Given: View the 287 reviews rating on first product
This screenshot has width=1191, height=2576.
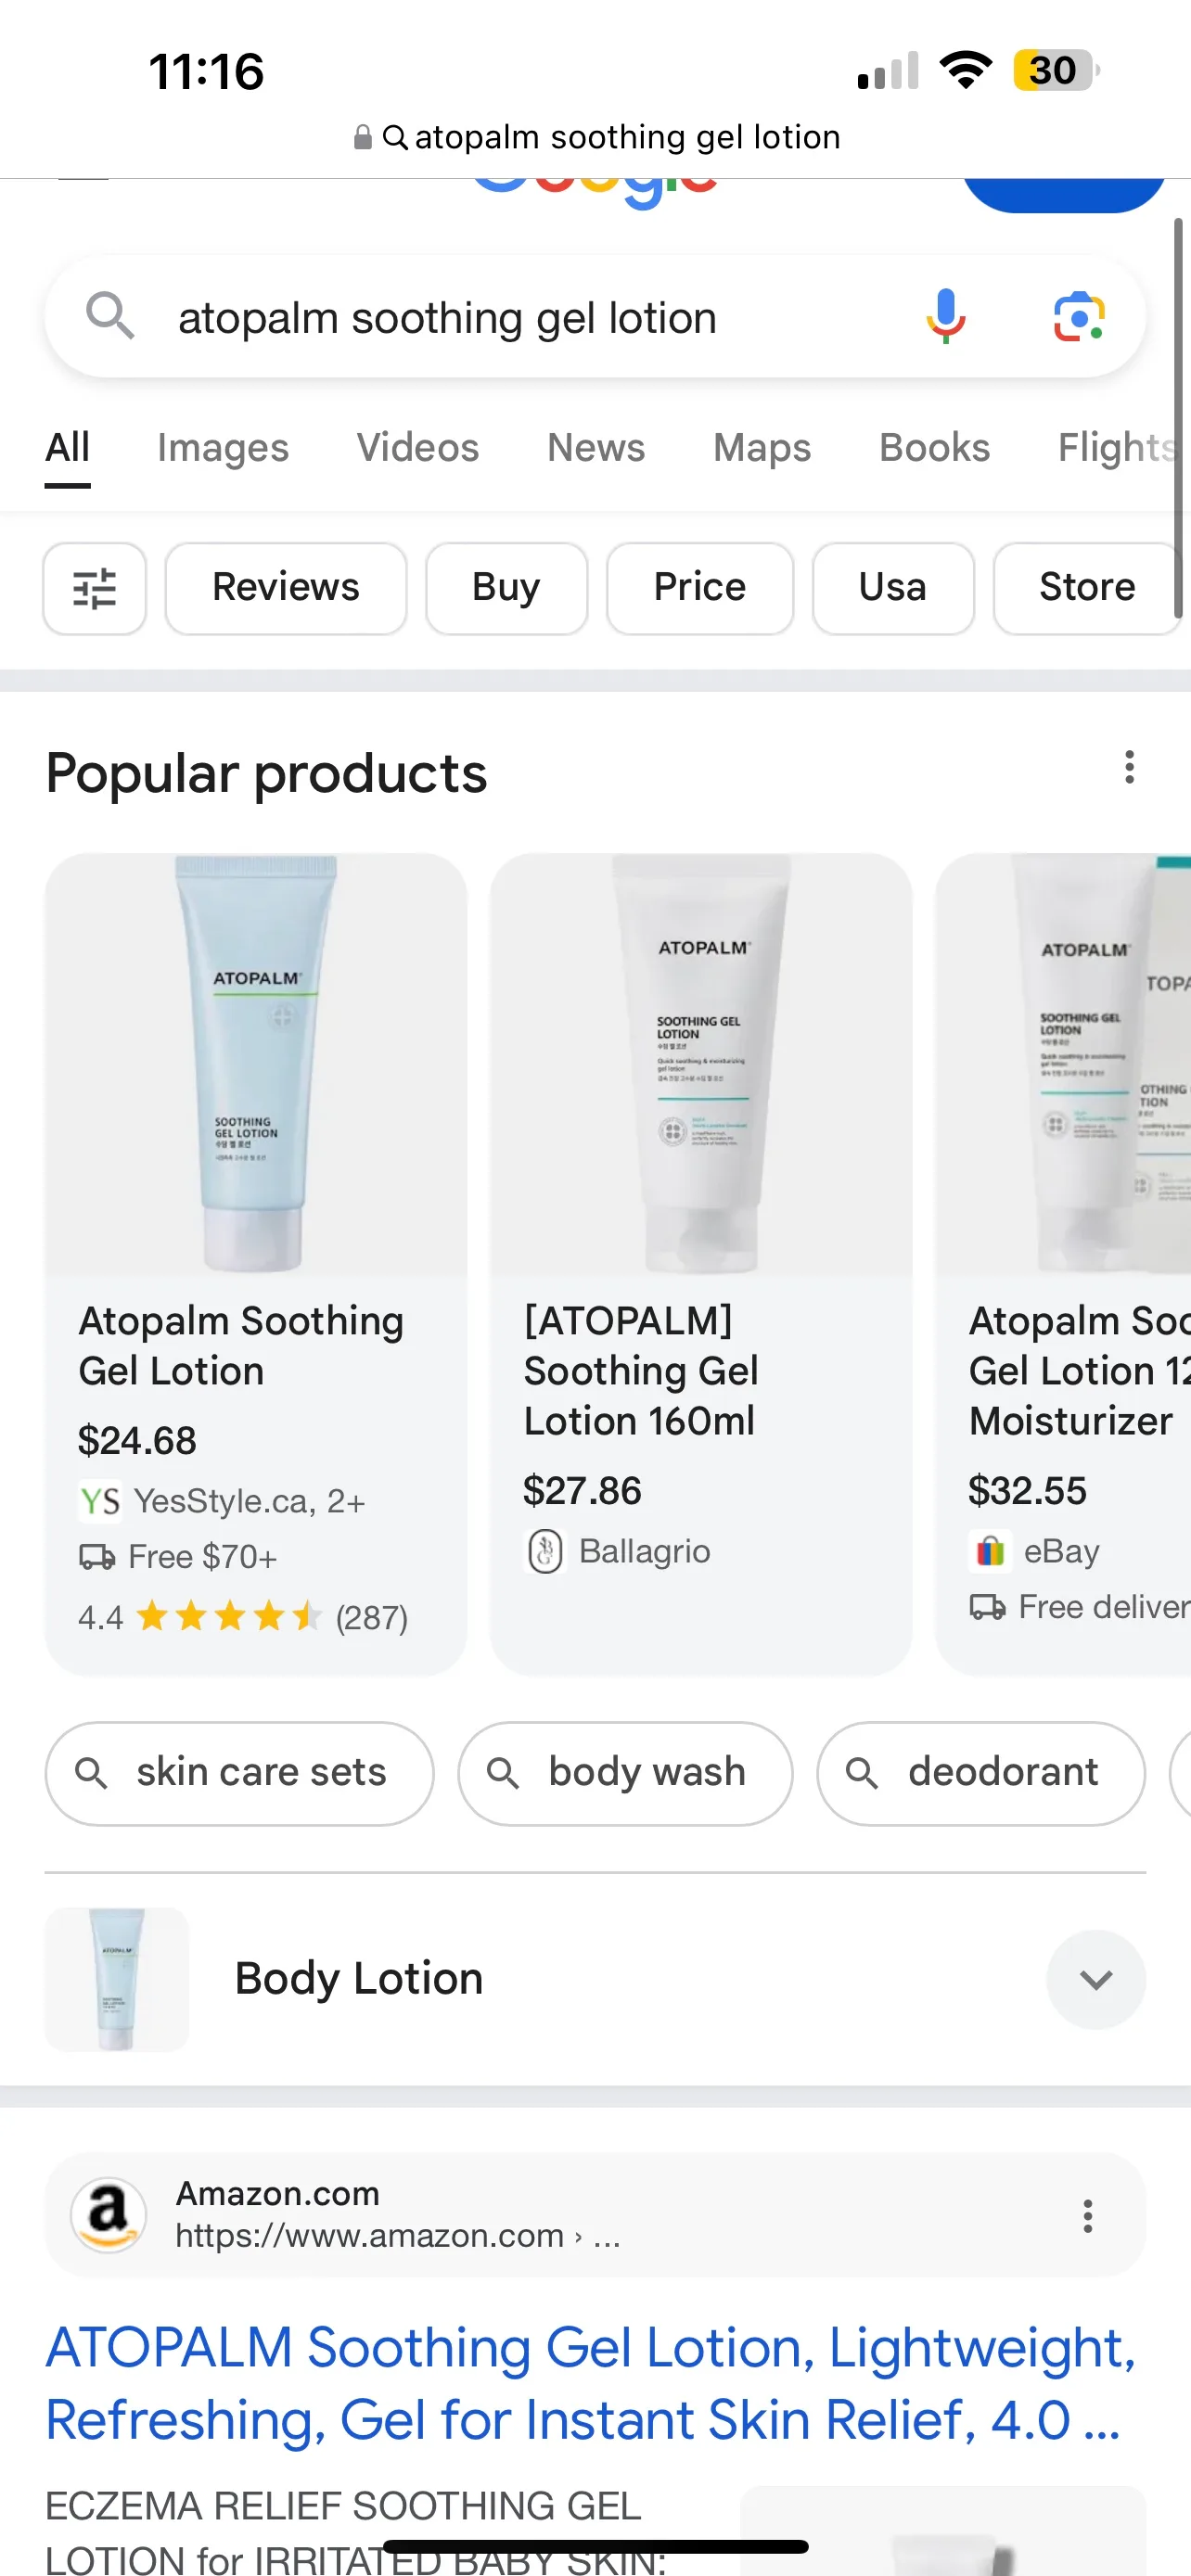Looking at the screenshot, I should [x=242, y=1616].
